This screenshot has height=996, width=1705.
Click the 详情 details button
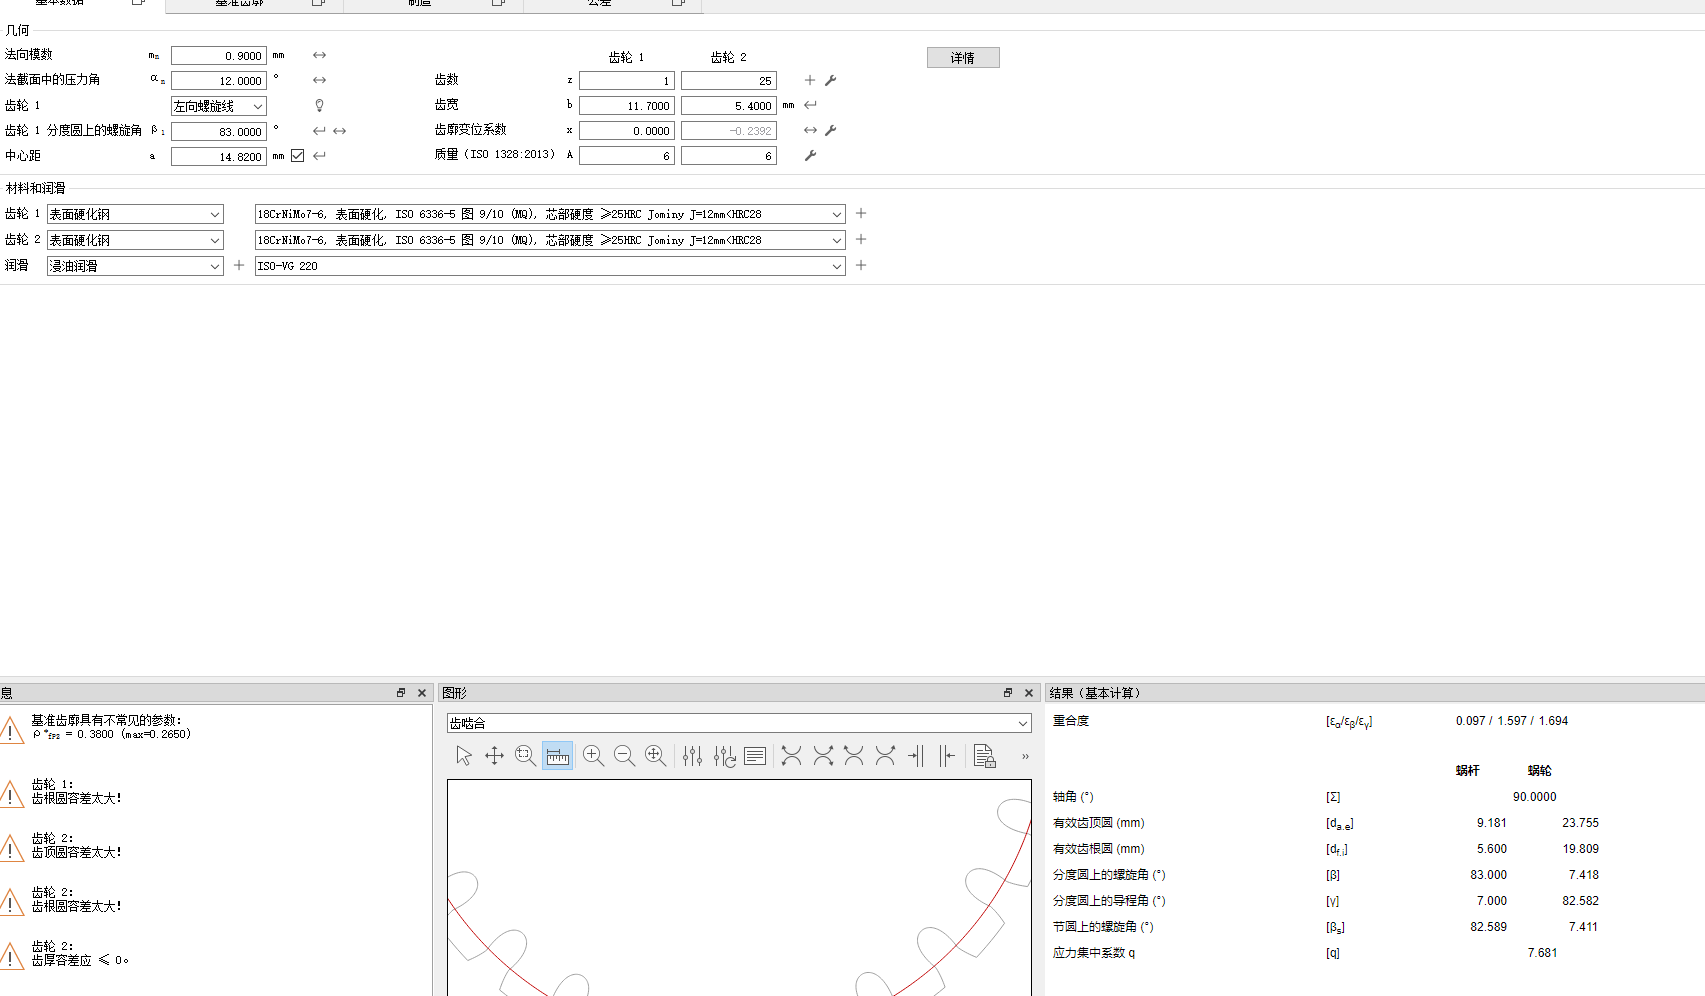tap(962, 58)
